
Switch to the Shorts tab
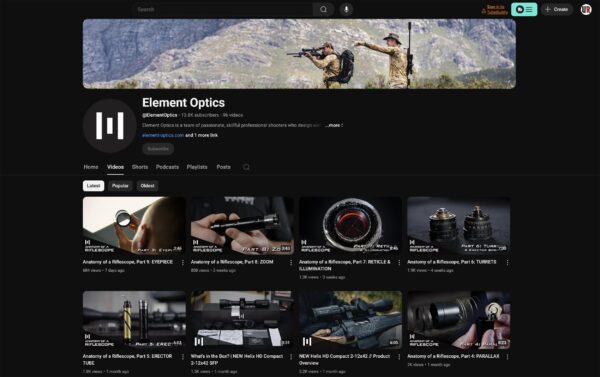(140, 167)
